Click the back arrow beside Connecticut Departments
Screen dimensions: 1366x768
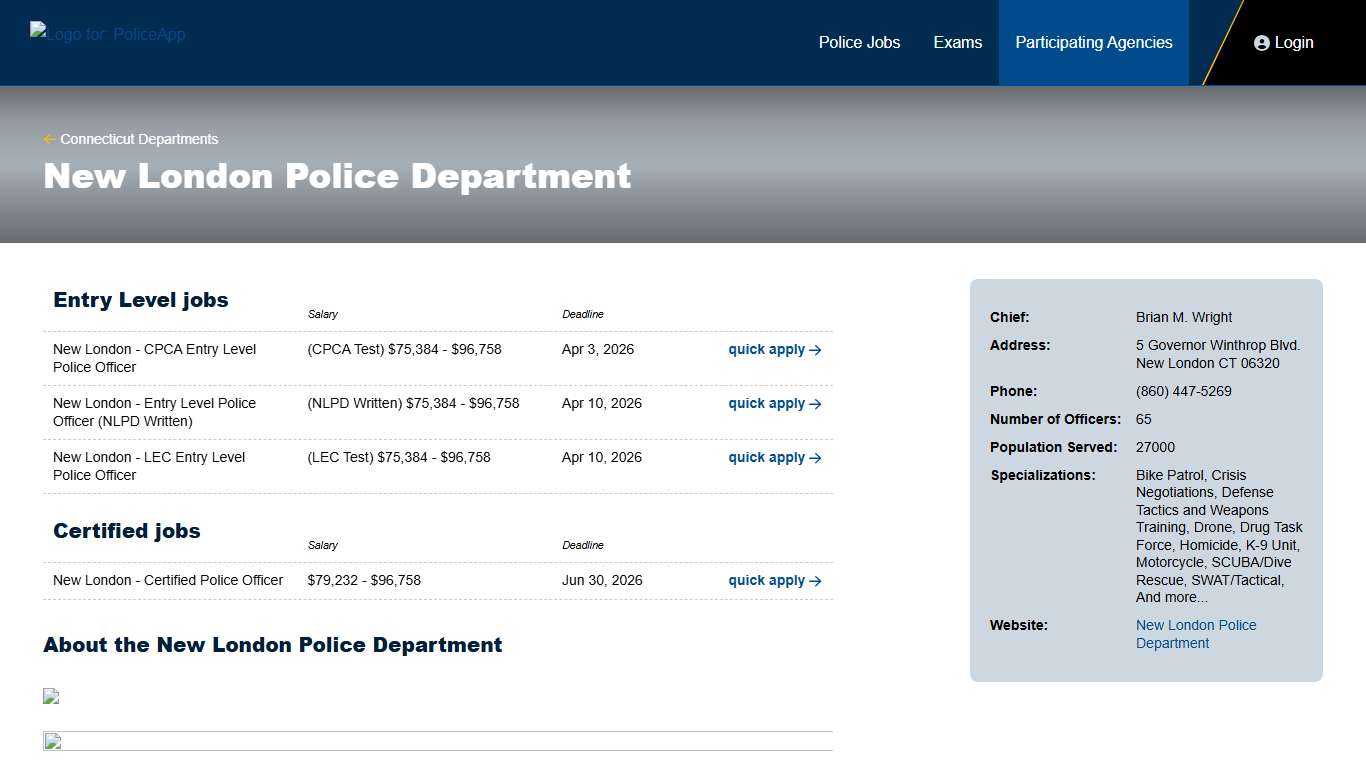click(48, 138)
